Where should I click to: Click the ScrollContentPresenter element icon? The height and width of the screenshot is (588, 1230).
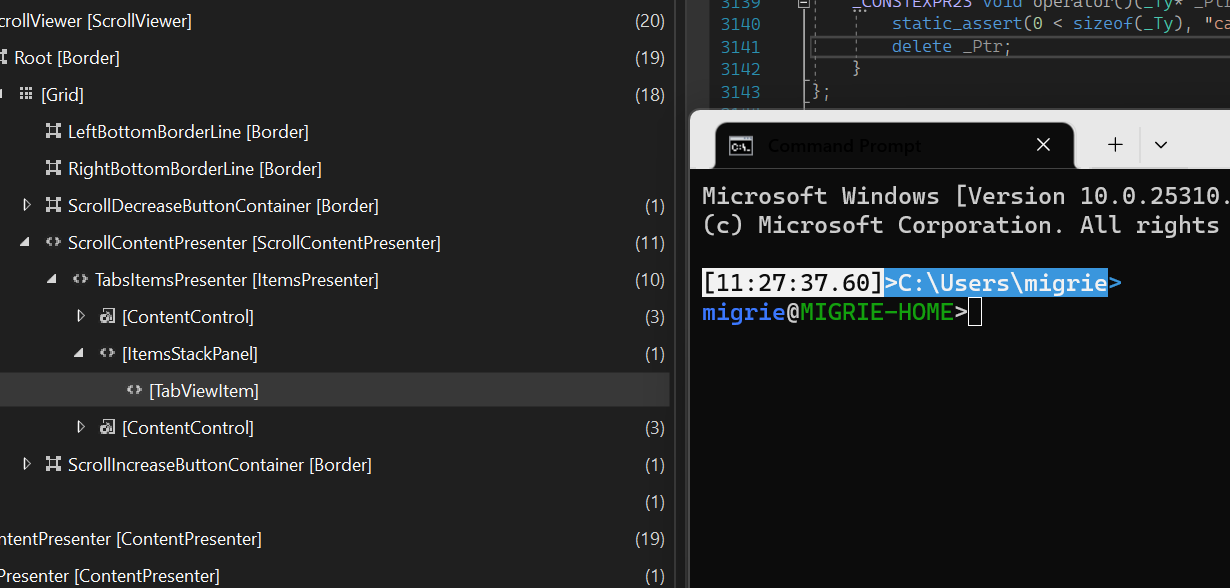[53, 242]
